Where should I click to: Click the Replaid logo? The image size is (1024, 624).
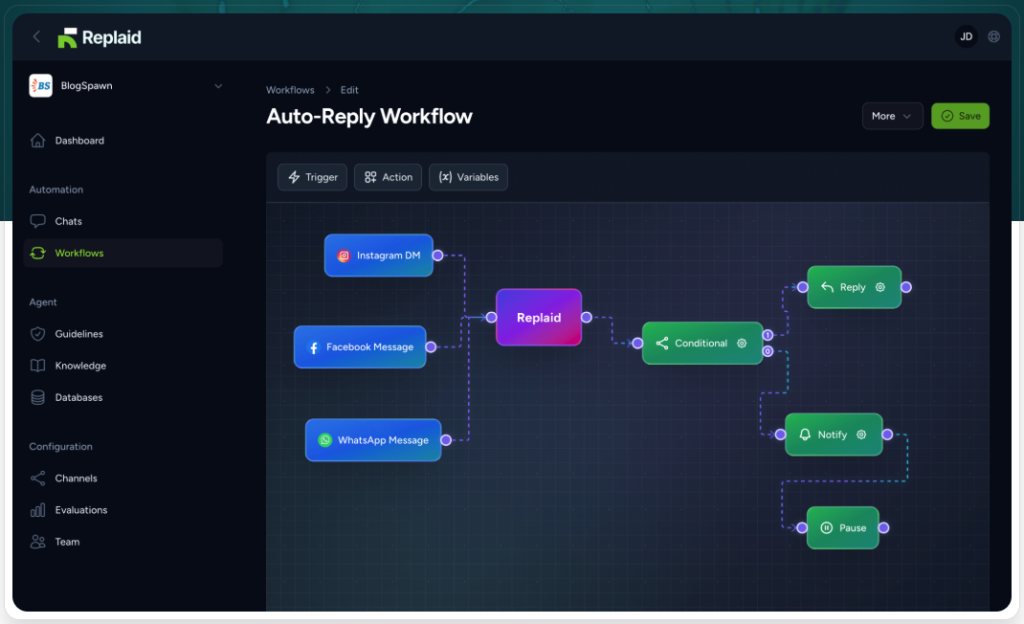(100, 38)
